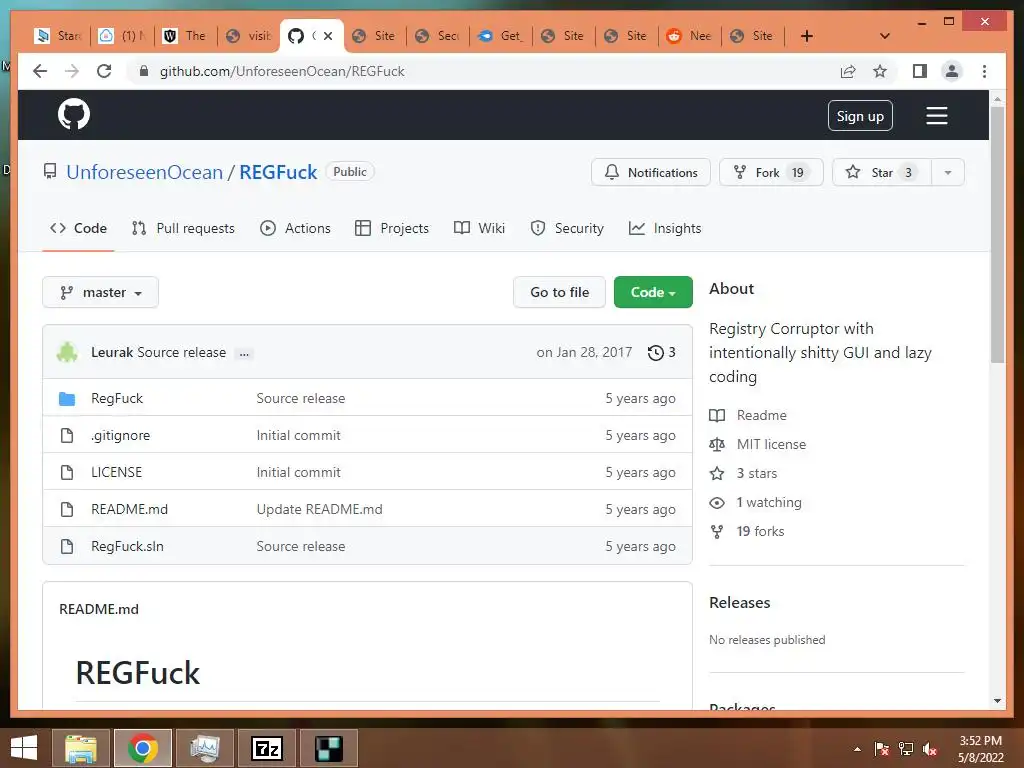Open the .gitignore file
The image size is (1024, 768).
(x=121, y=436)
